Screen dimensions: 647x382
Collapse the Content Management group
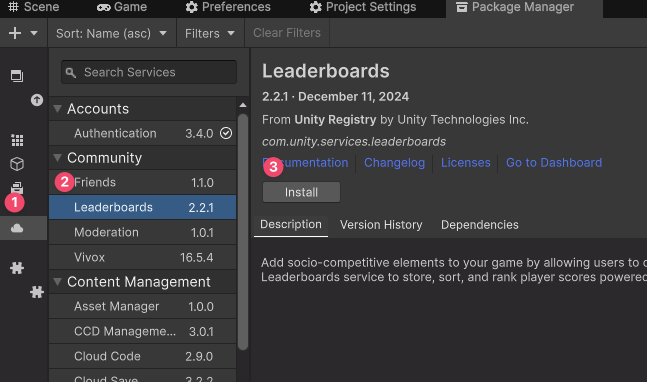[58, 282]
